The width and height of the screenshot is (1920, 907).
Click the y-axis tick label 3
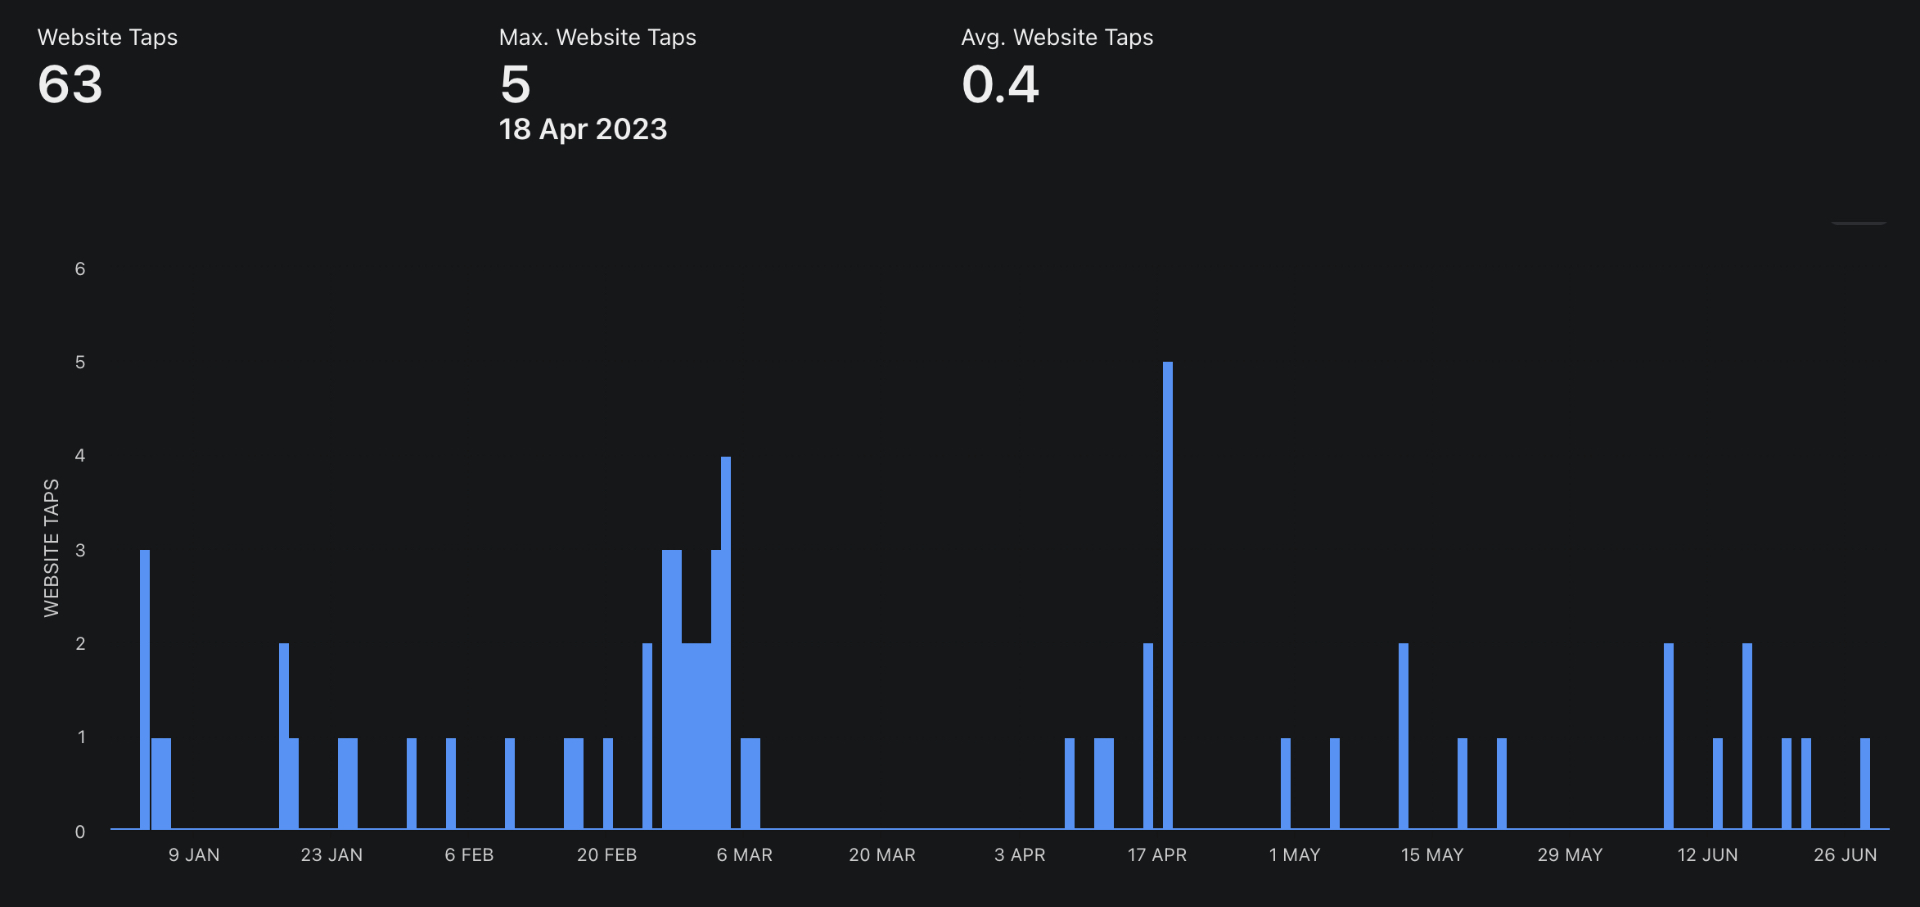click(x=80, y=550)
